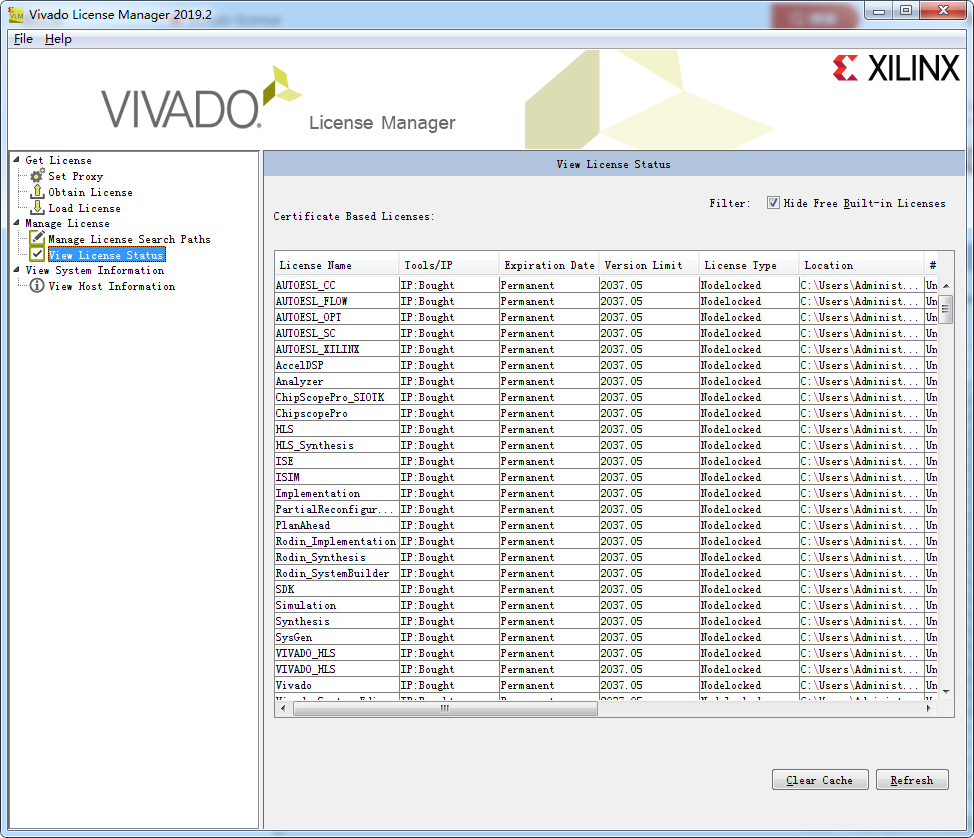Screen dimensions: 974x838
Task: Select the Implementation license name cell
Action: coord(337,493)
